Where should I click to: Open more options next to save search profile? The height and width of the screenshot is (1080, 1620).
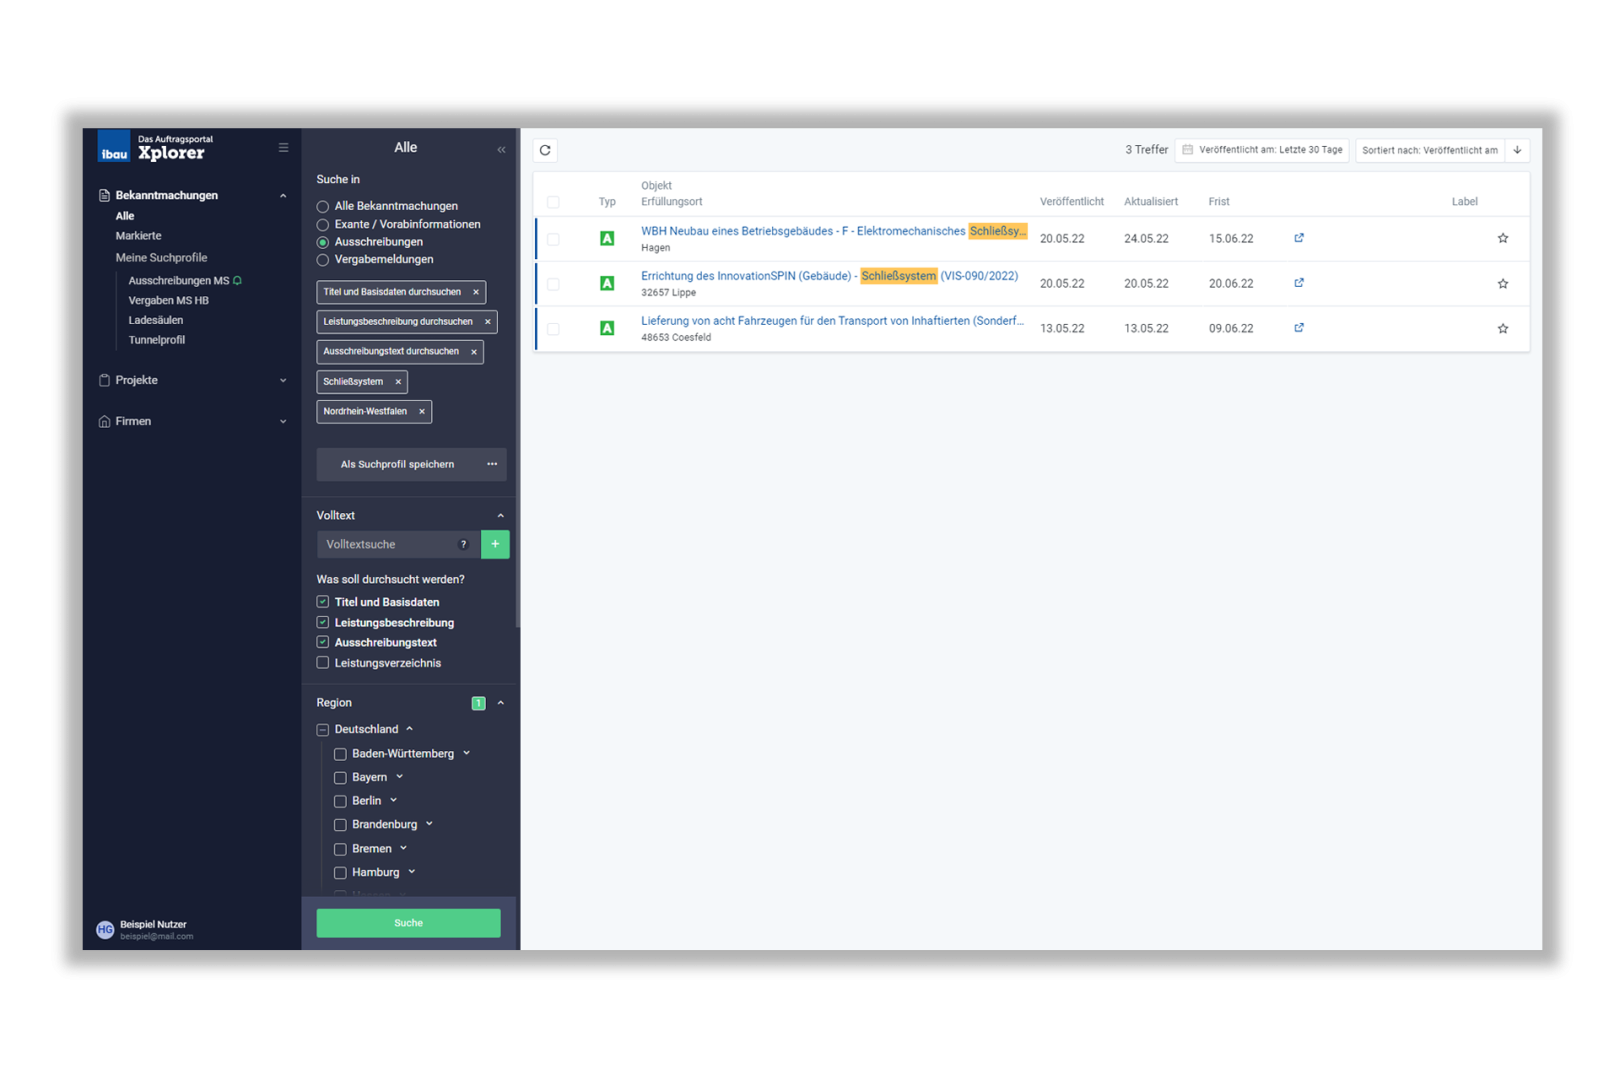click(492, 464)
